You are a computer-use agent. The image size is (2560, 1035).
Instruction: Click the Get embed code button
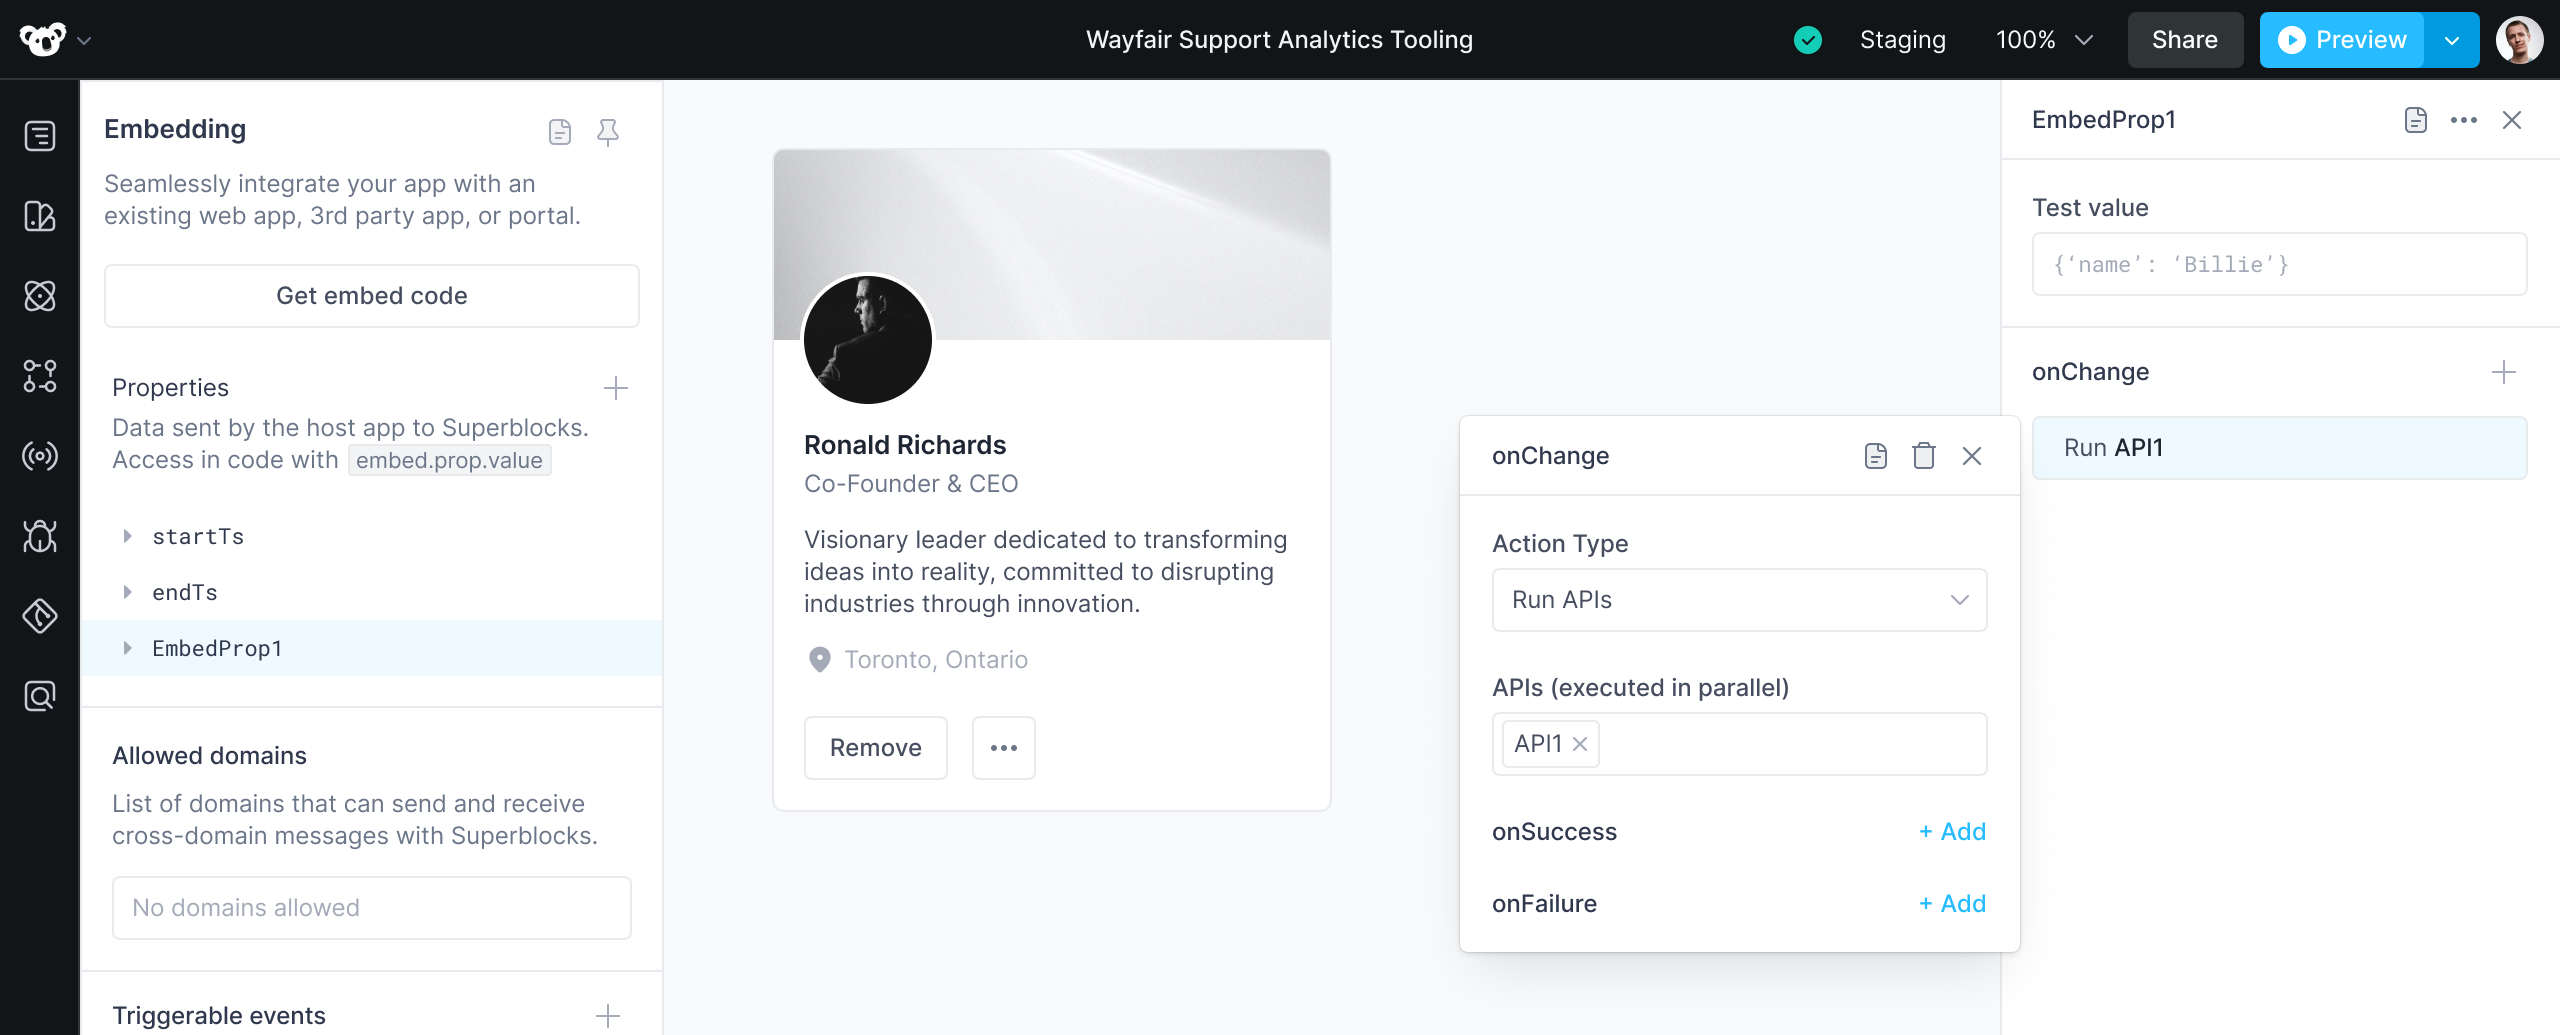click(371, 295)
